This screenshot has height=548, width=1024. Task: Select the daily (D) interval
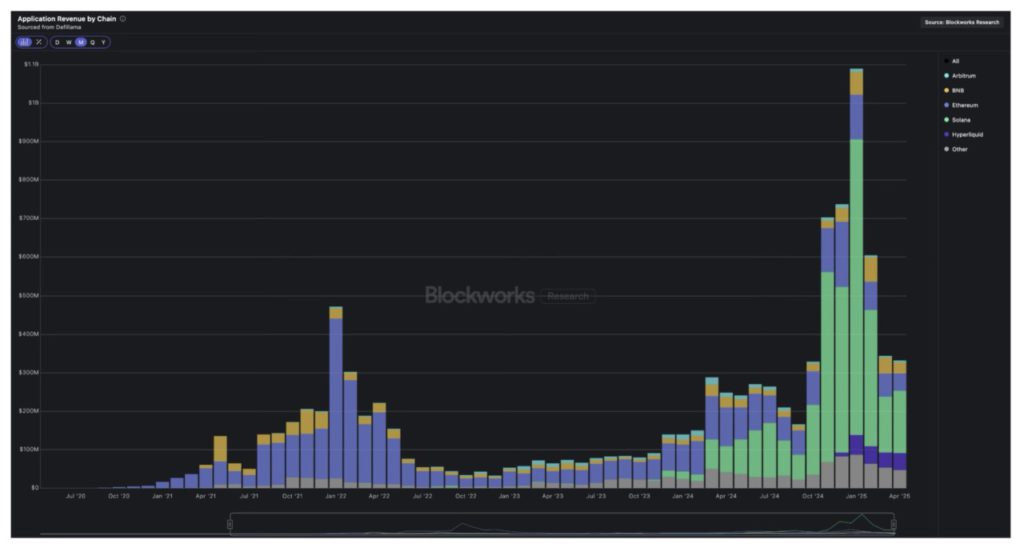[57, 42]
